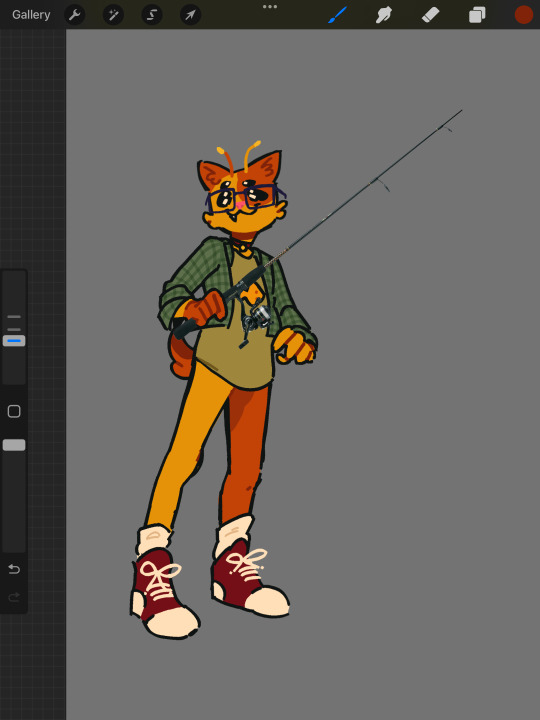Open the Layers panel
The width and height of the screenshot is (540, 720).
pos(477,15)
